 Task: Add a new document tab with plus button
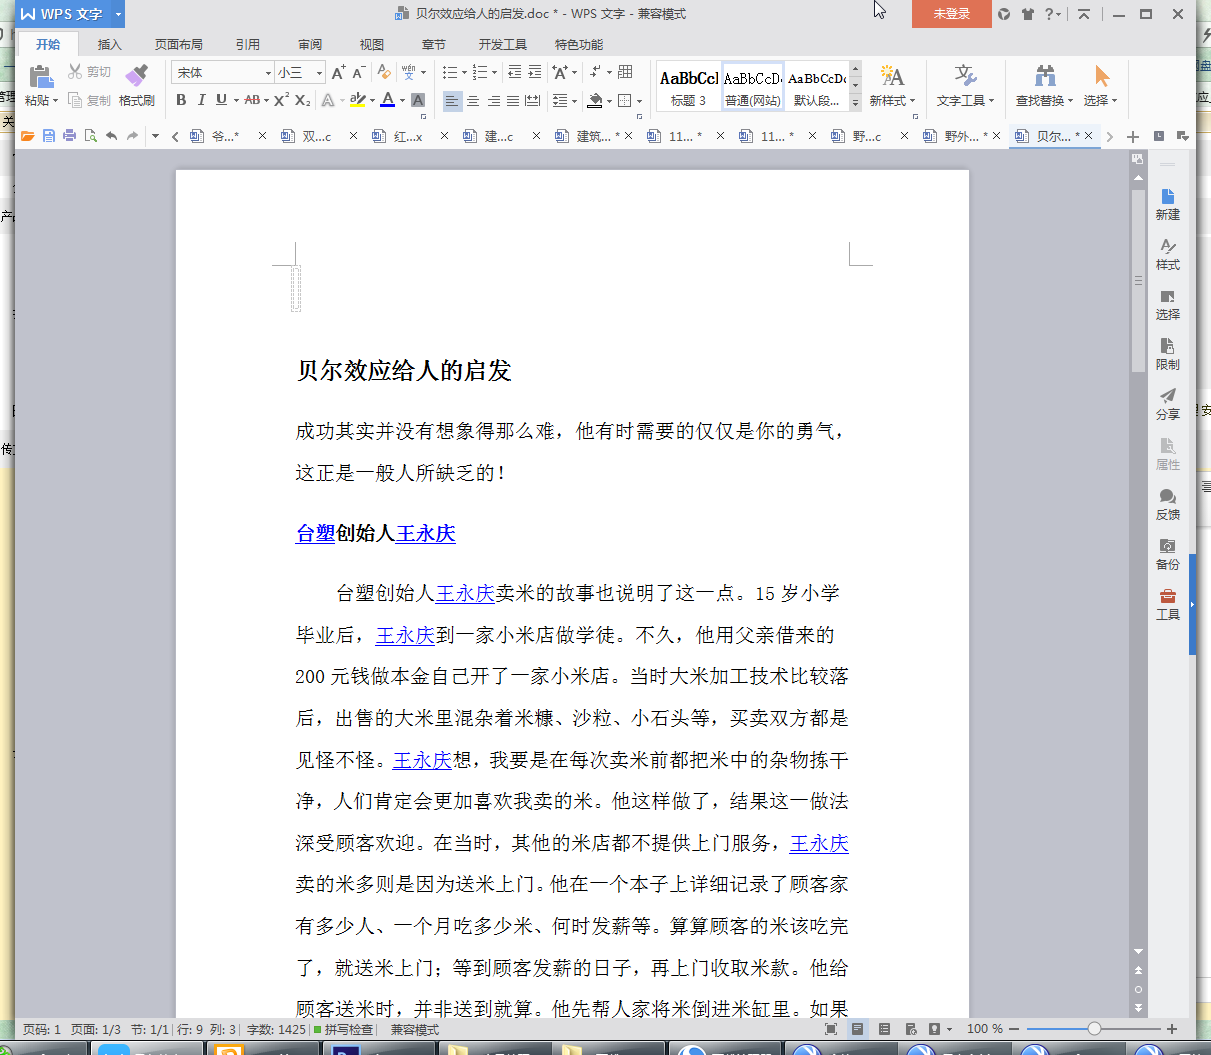click(x=1133, y=136)
